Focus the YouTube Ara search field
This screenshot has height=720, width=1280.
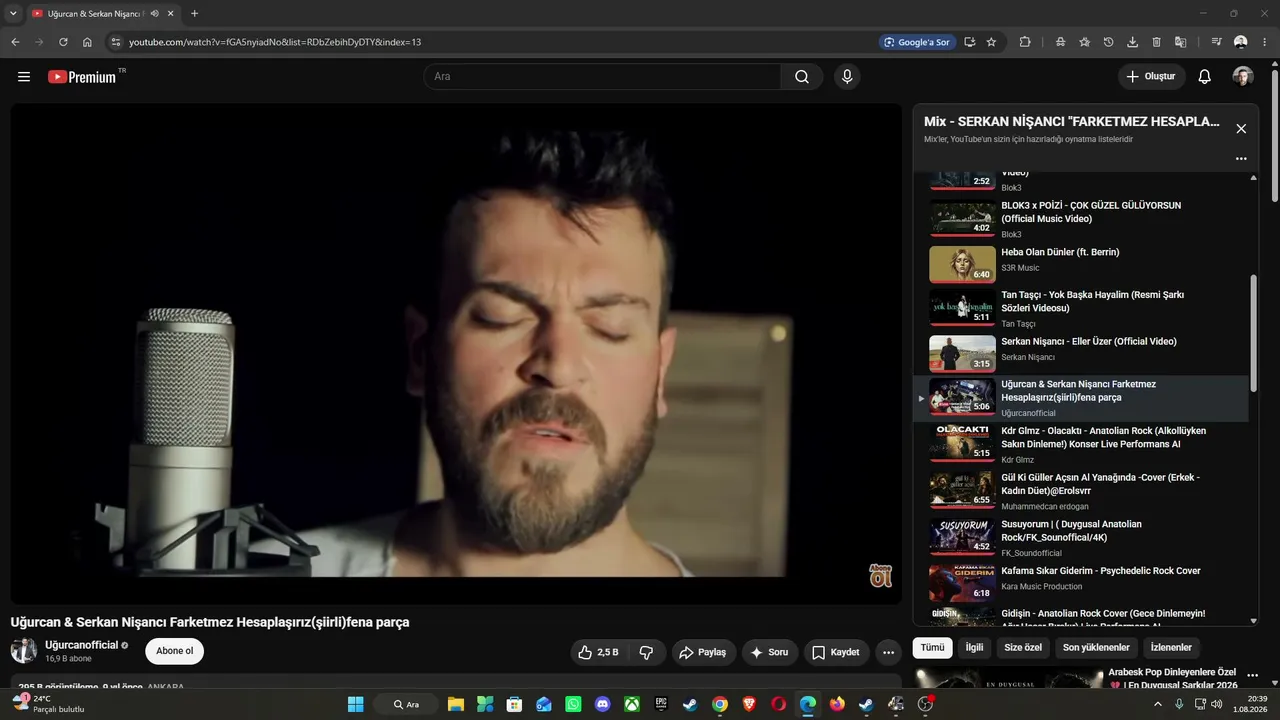603,77
